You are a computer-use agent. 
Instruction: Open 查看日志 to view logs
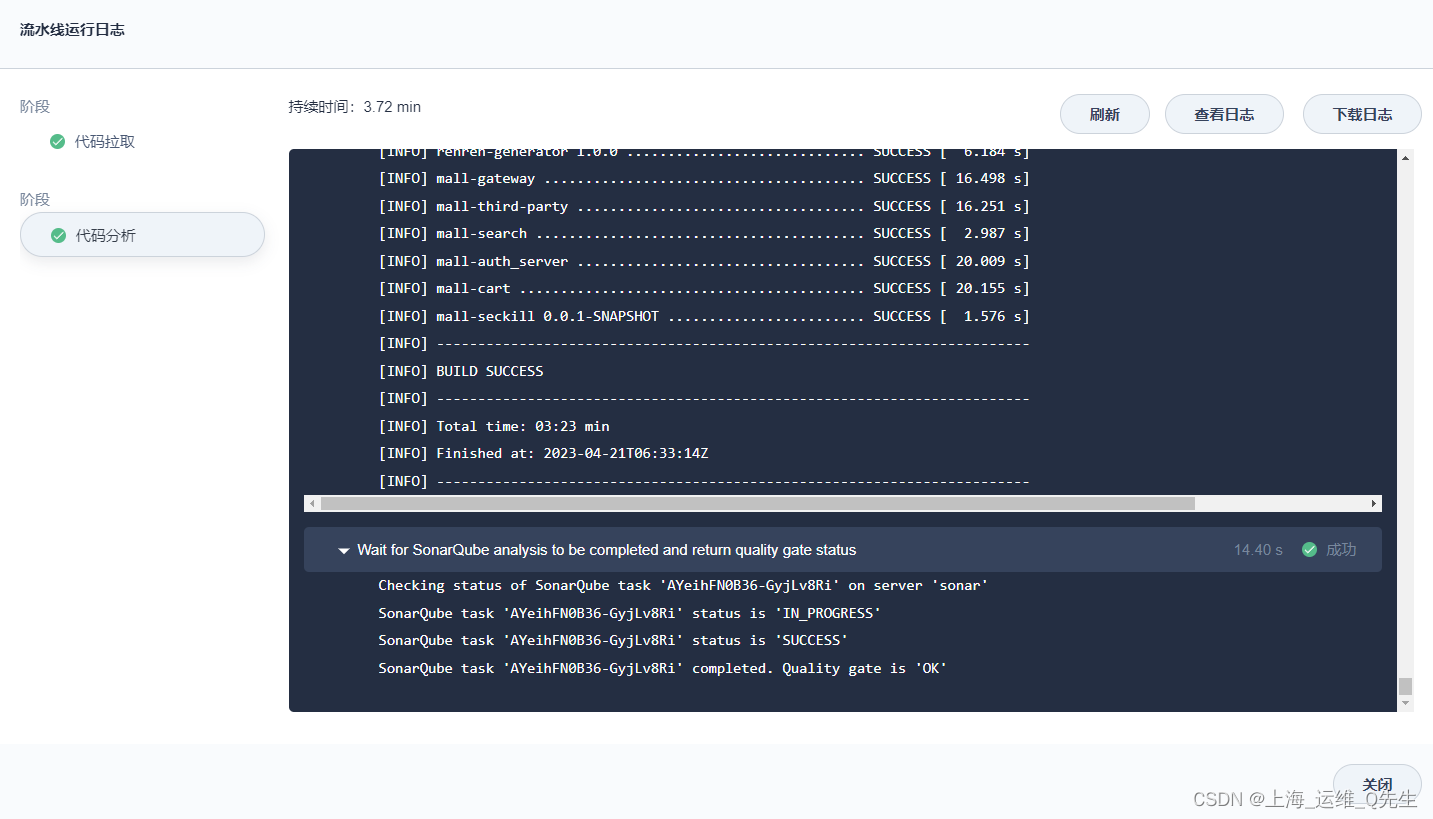tap(1224, 114)
